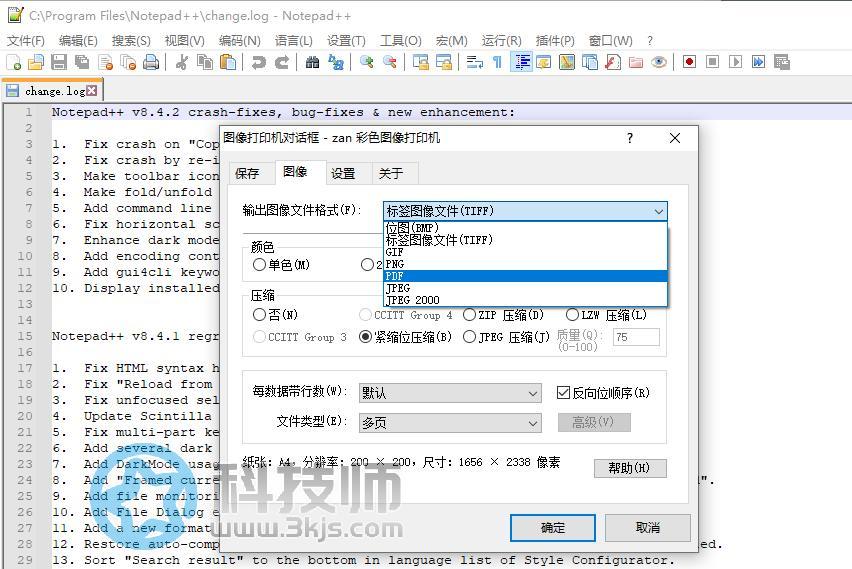The height and width of the screenshot is (569, 852).
Task: Toggle synchronized horizontal scrolling icon
Action: pyautogui.click(x=443, y=62)
